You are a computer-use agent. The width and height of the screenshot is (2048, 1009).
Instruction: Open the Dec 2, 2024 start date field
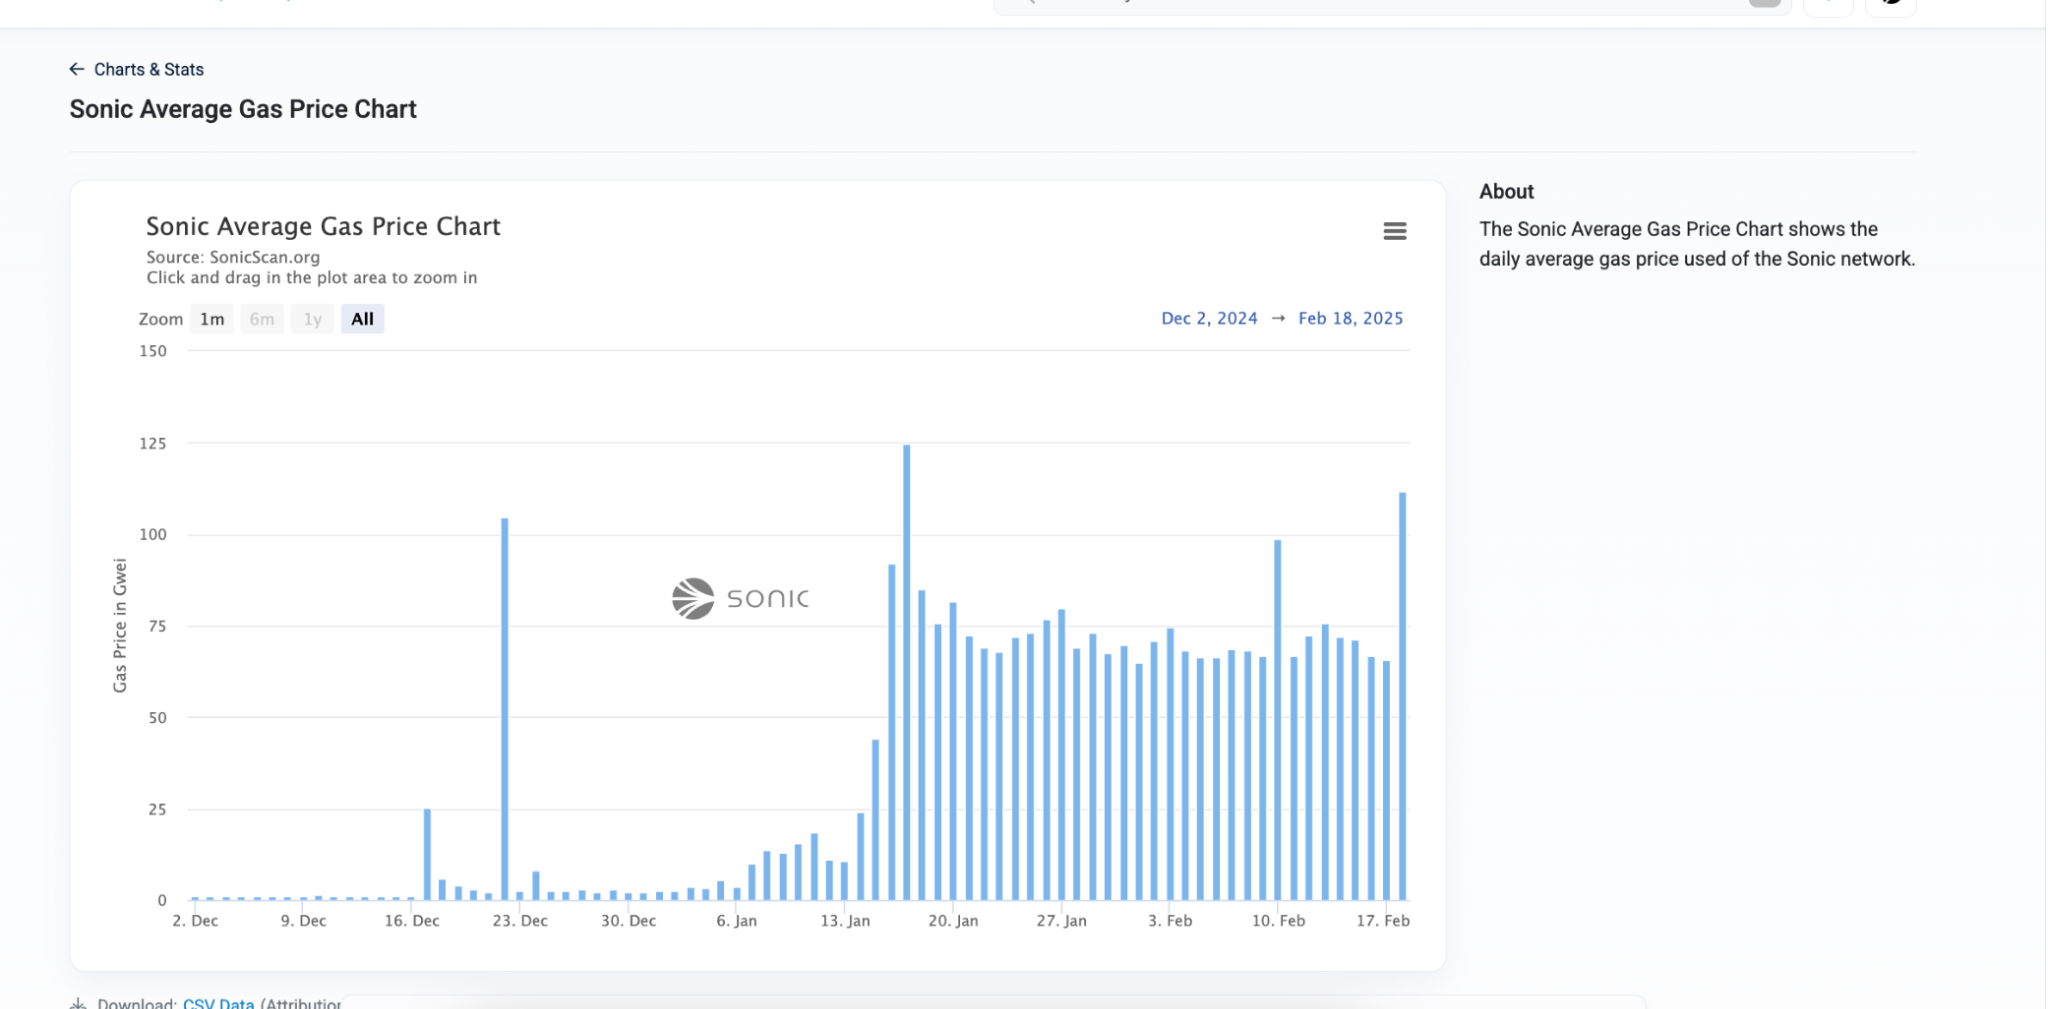1209,318
